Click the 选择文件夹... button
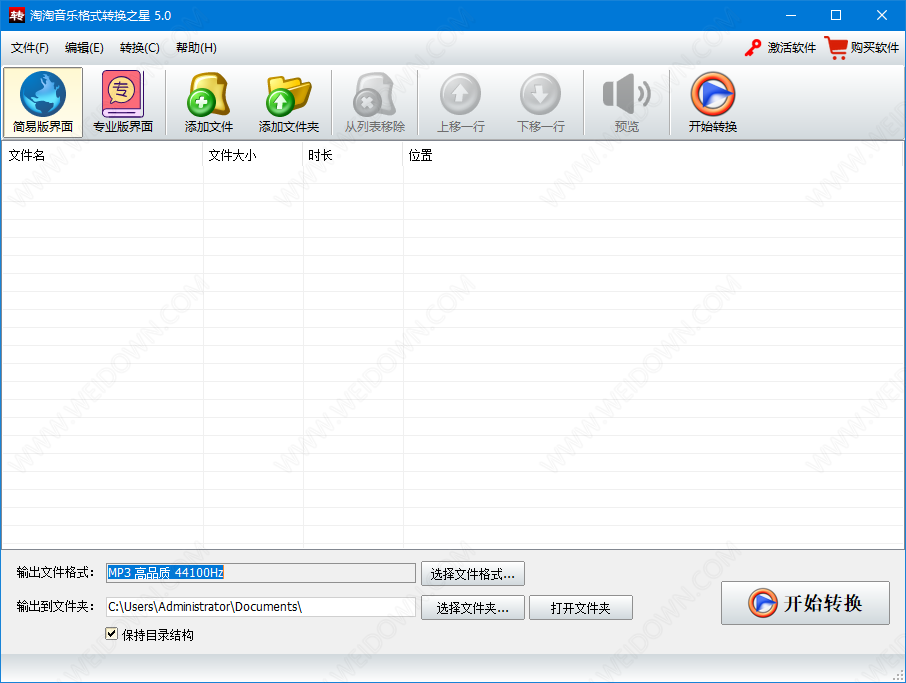The width and height of the screenshot is (906, 683). (473, 608)
